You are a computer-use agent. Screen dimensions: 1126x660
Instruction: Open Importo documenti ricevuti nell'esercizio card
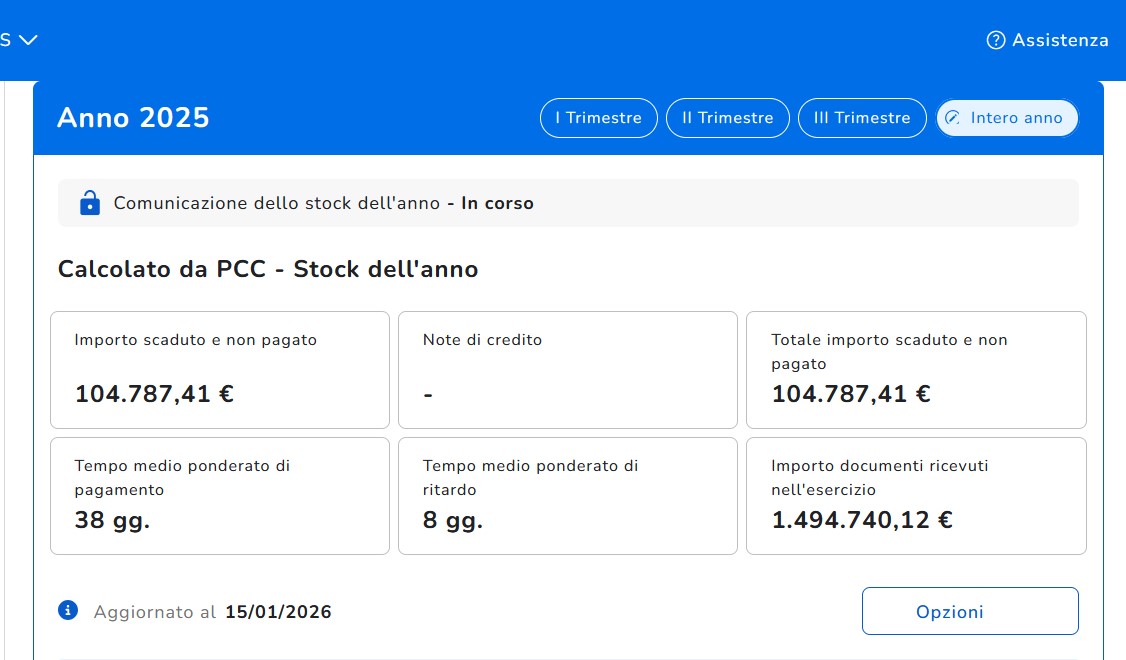tap(915, 495)
